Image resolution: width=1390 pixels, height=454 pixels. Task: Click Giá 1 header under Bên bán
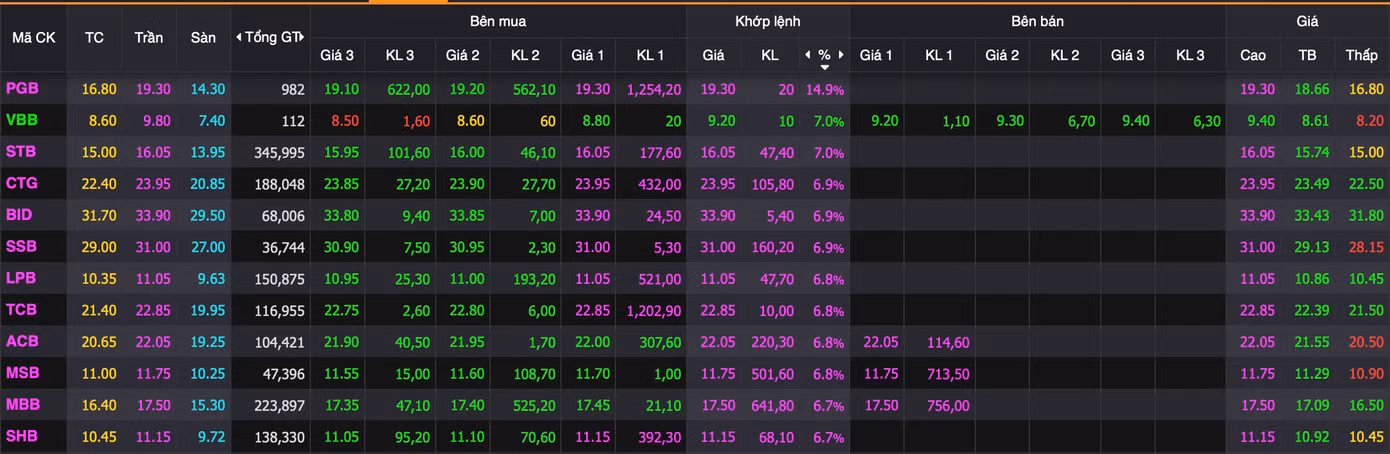tap(876, 55)
